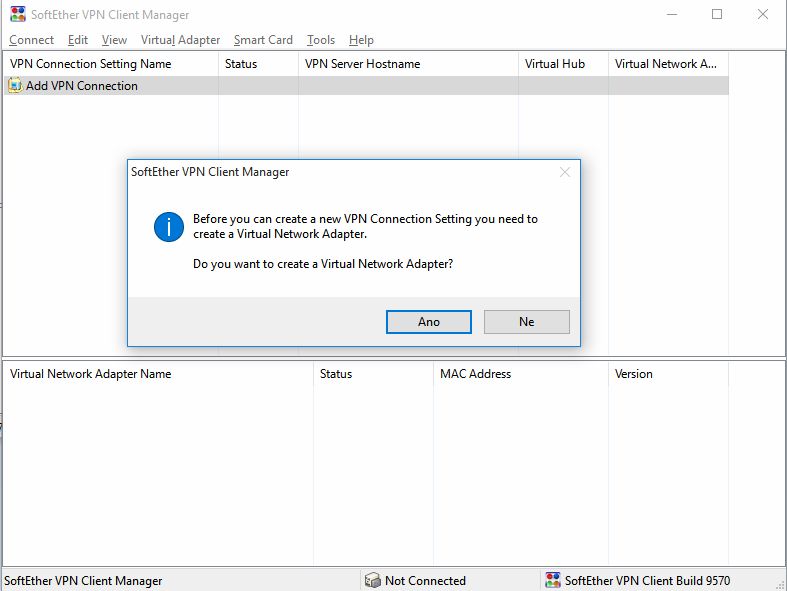The image size is (787, 591).
Task: Maximize the main window
Action: point(717,14)
